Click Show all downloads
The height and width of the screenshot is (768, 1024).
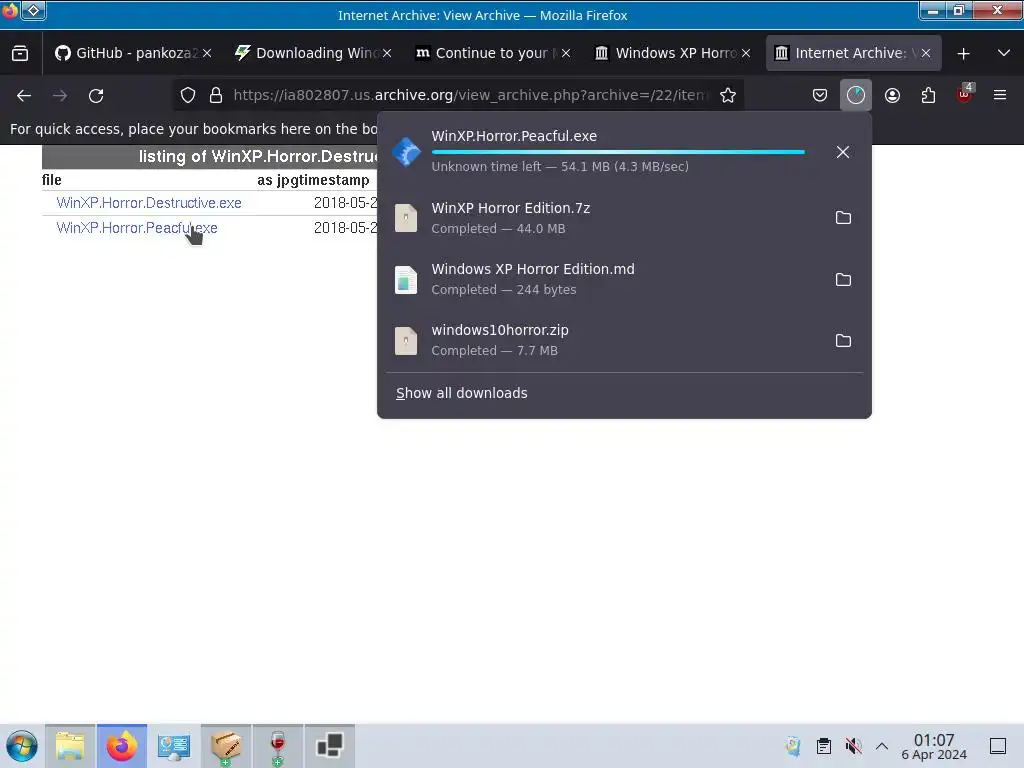(x=461, y=393)
